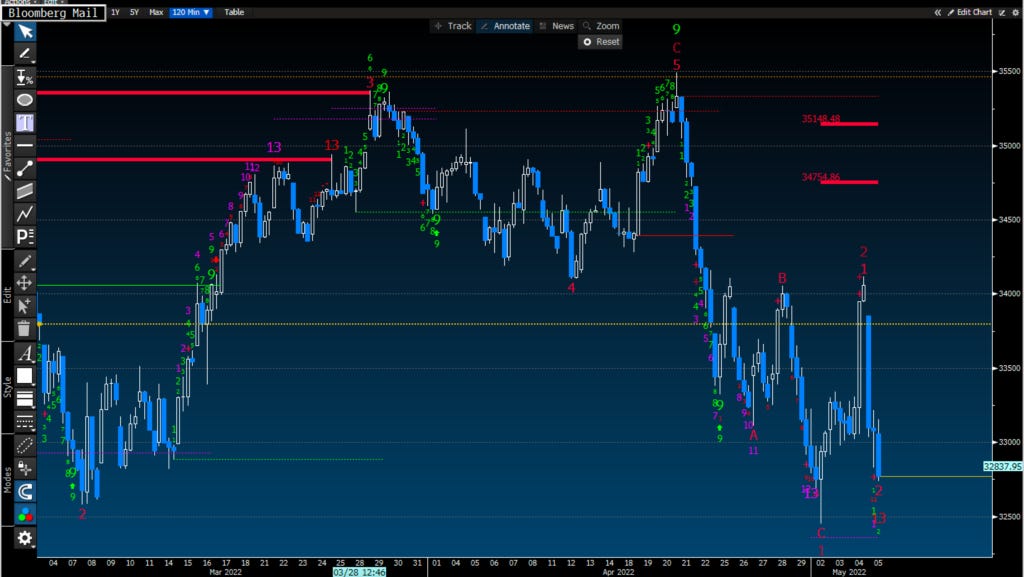Click the Track button
Screen dimensions: 1024x577
[x=453, y=26]
